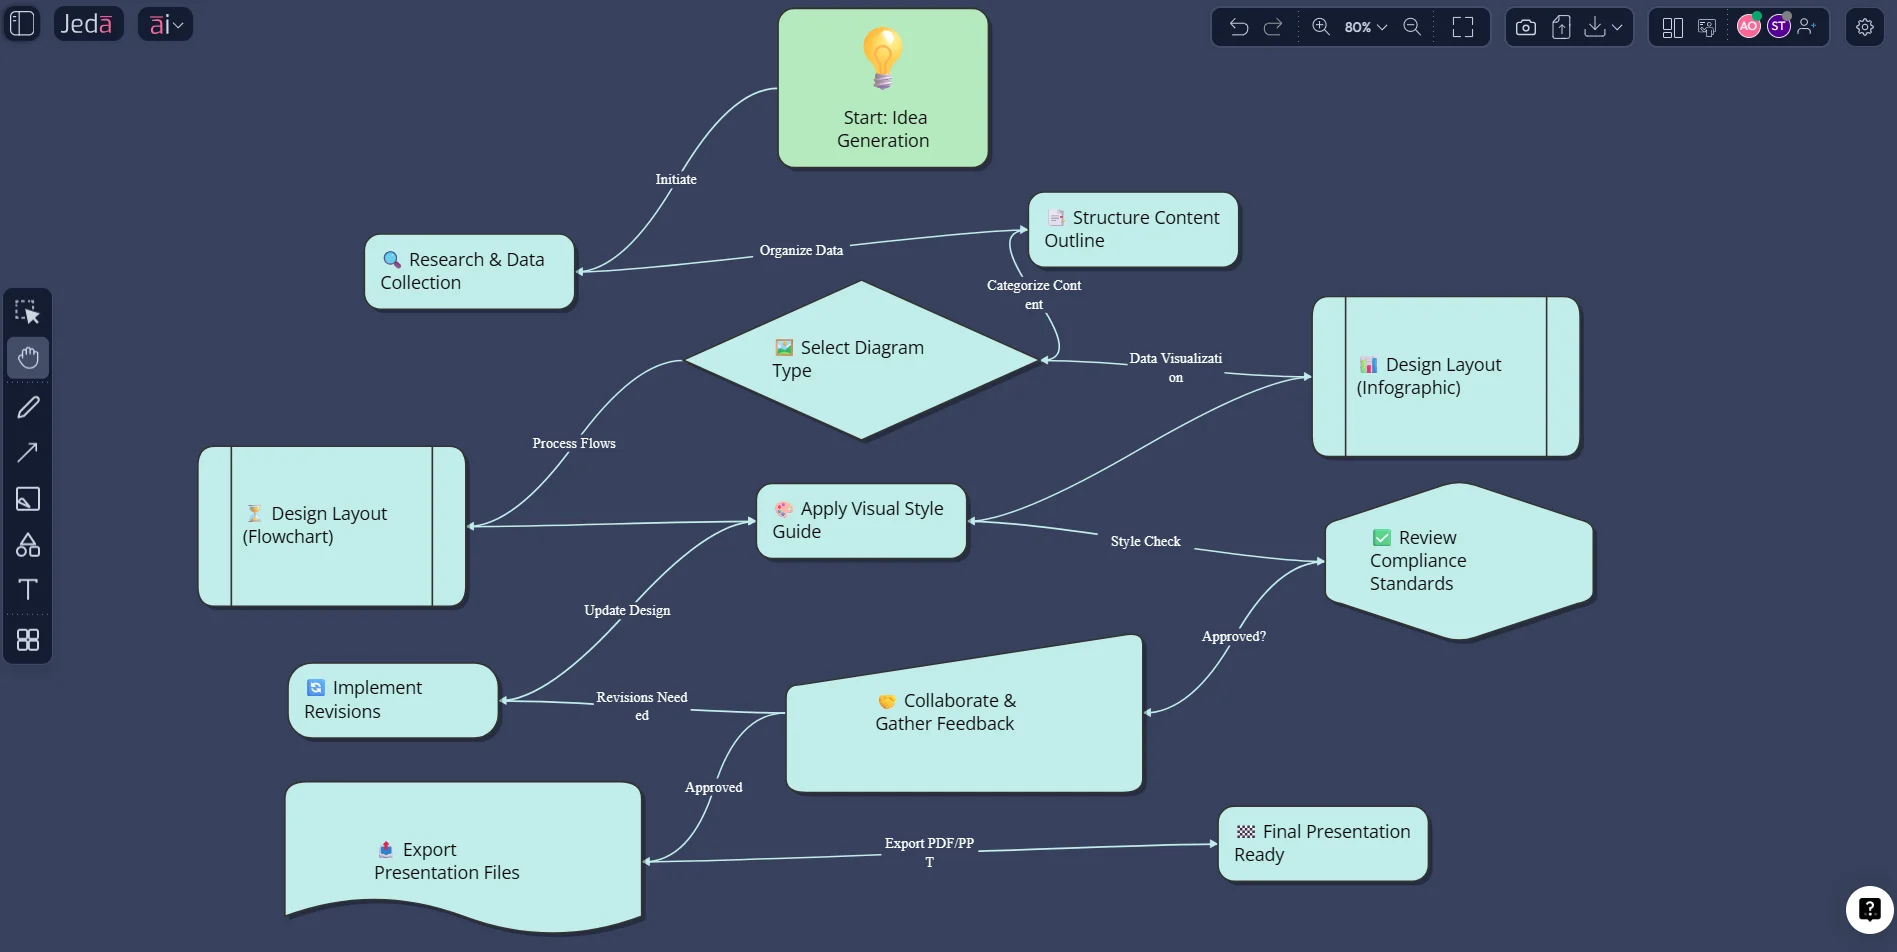Viewport: 1897px width, 952px height.
Task: Click the undo arrow
Action: 1238,27
